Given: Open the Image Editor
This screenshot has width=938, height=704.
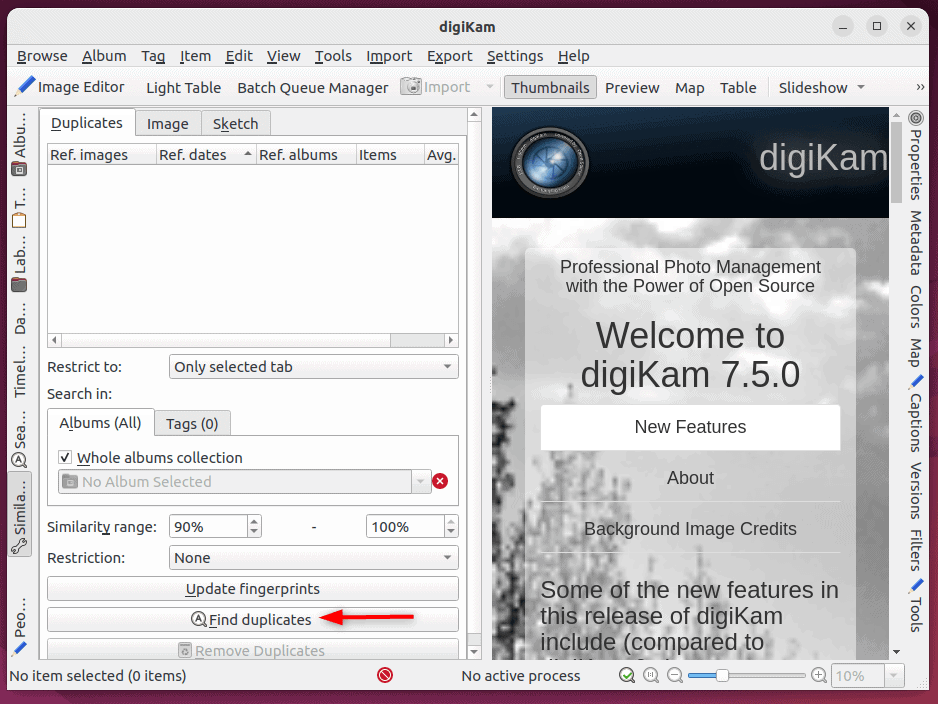Looking at the screenshot, I should coord(70,87).
